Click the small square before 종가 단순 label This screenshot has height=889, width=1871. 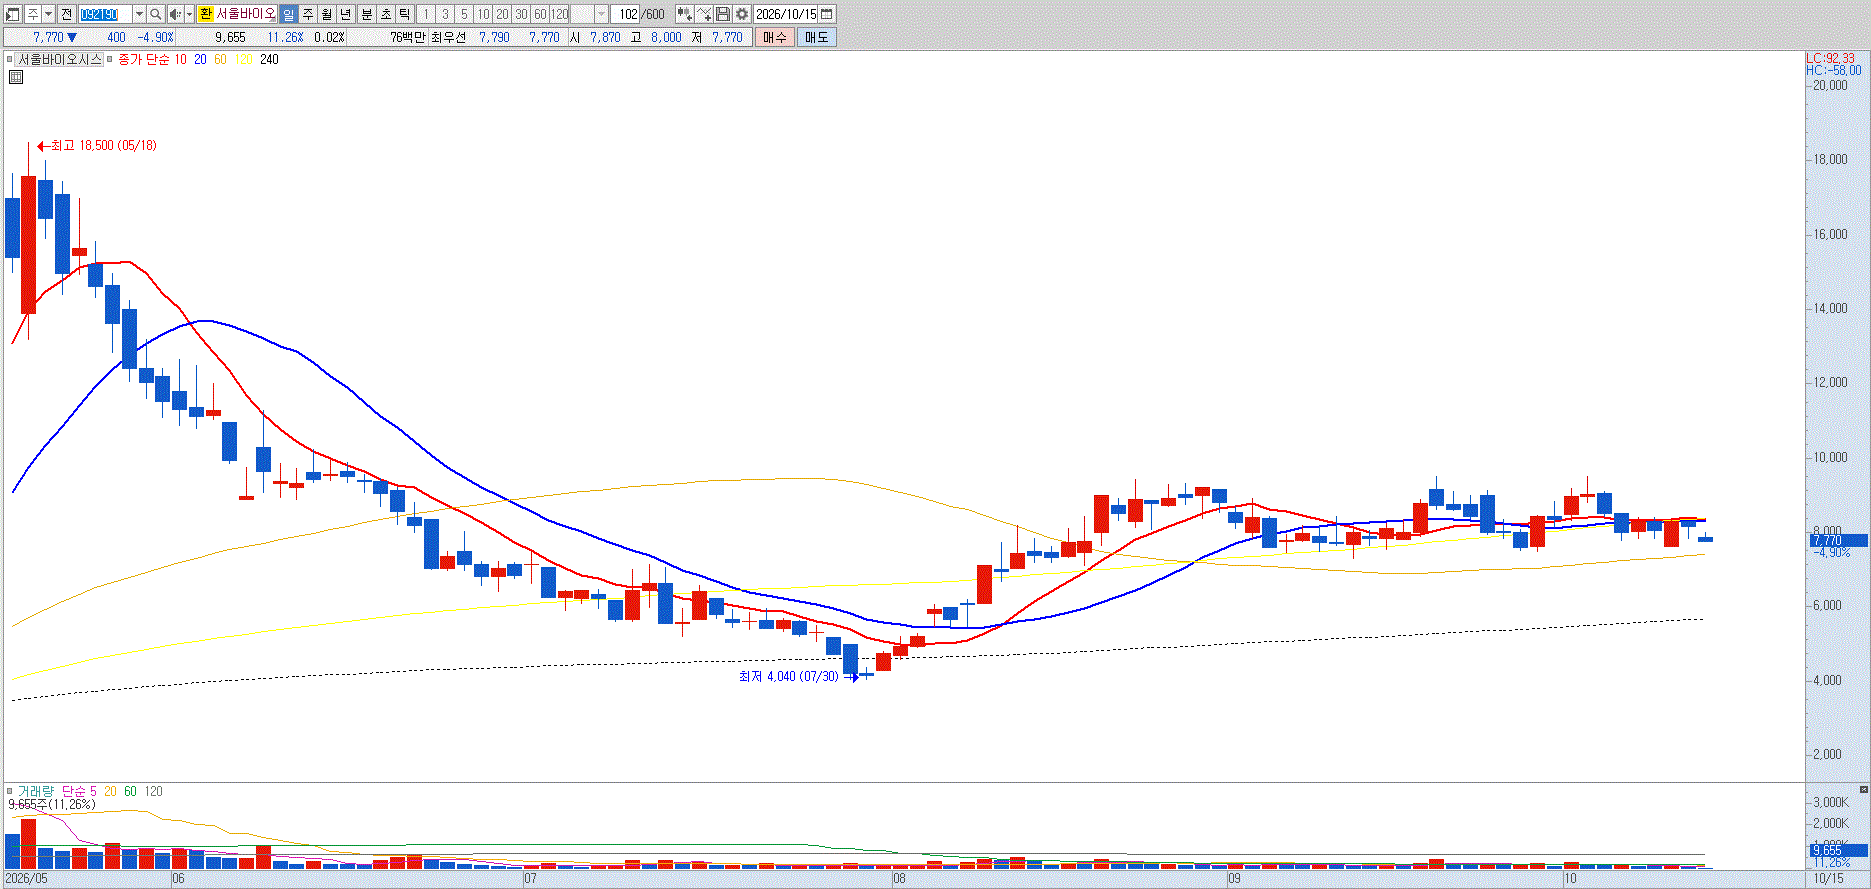point(109,59)
